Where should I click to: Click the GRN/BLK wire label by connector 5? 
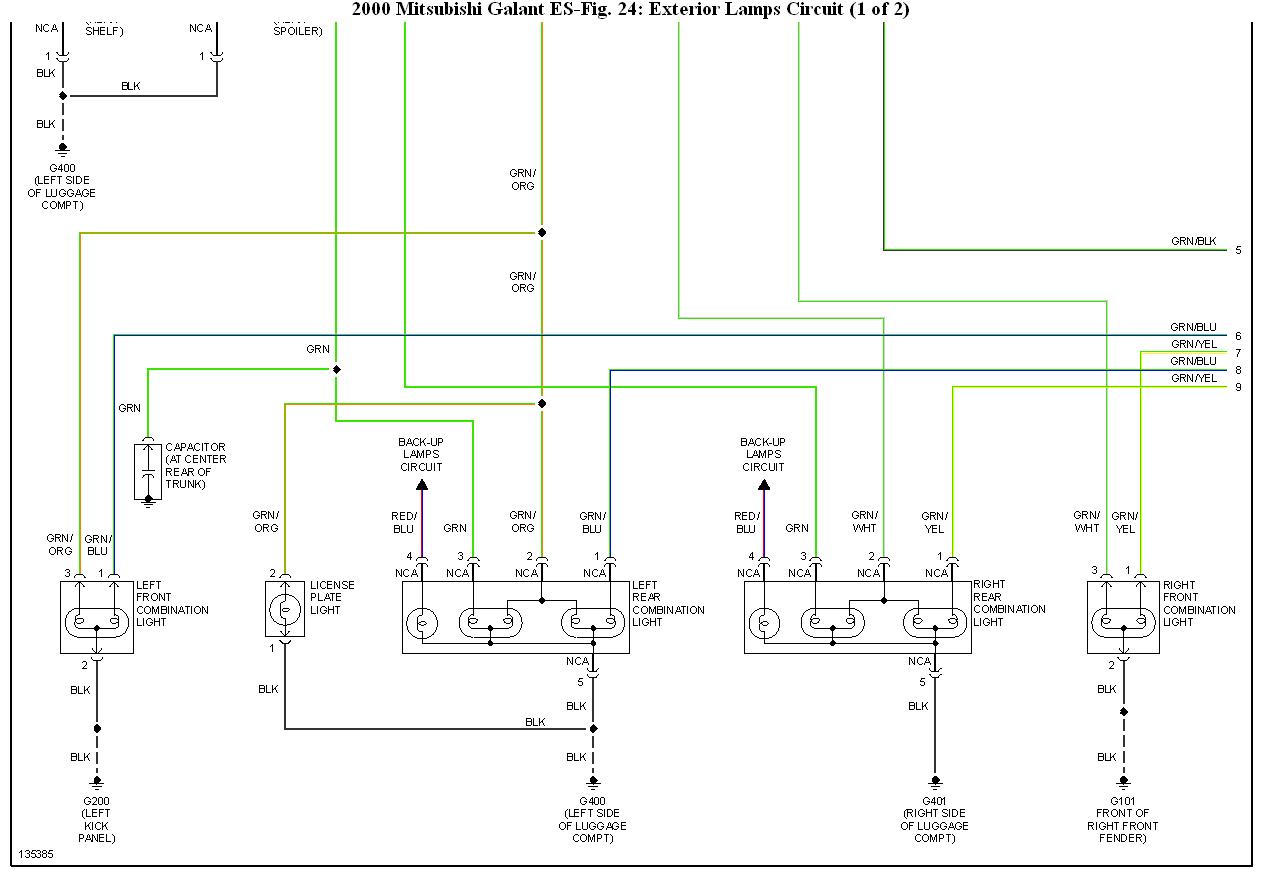[x=1194, y=242]
